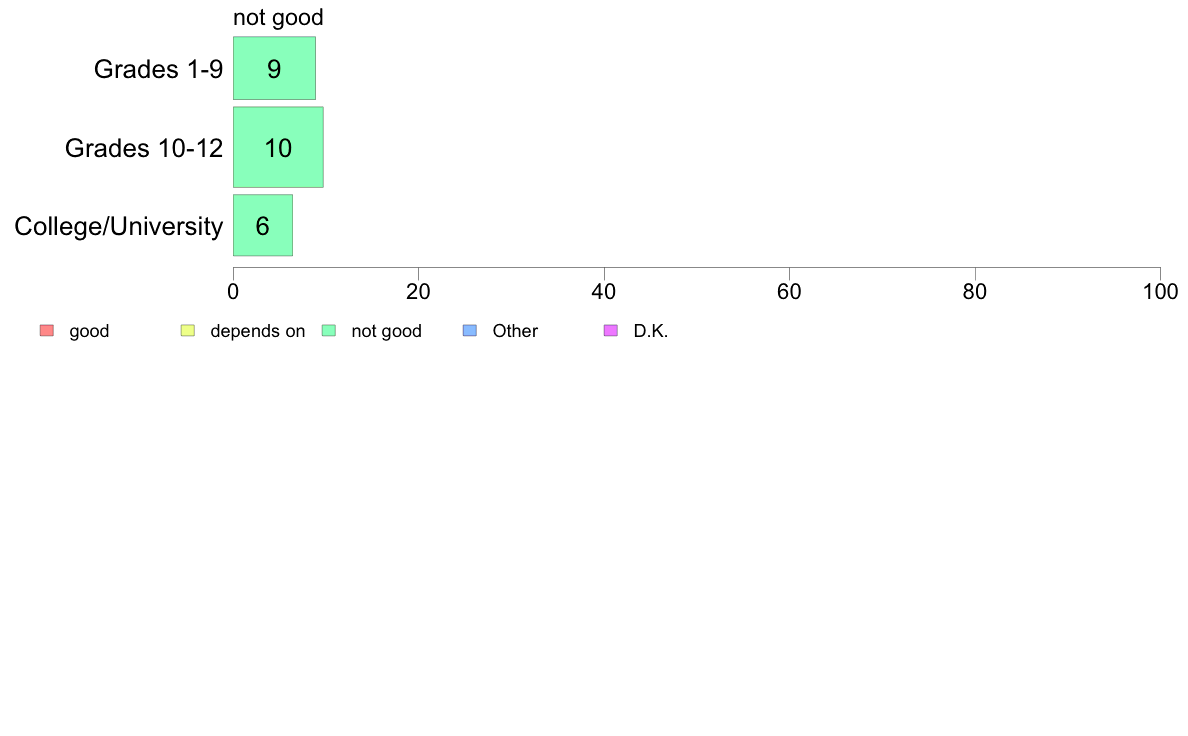Click the 0 tick on the axis
1188x736 pixels.
[233, 292]
